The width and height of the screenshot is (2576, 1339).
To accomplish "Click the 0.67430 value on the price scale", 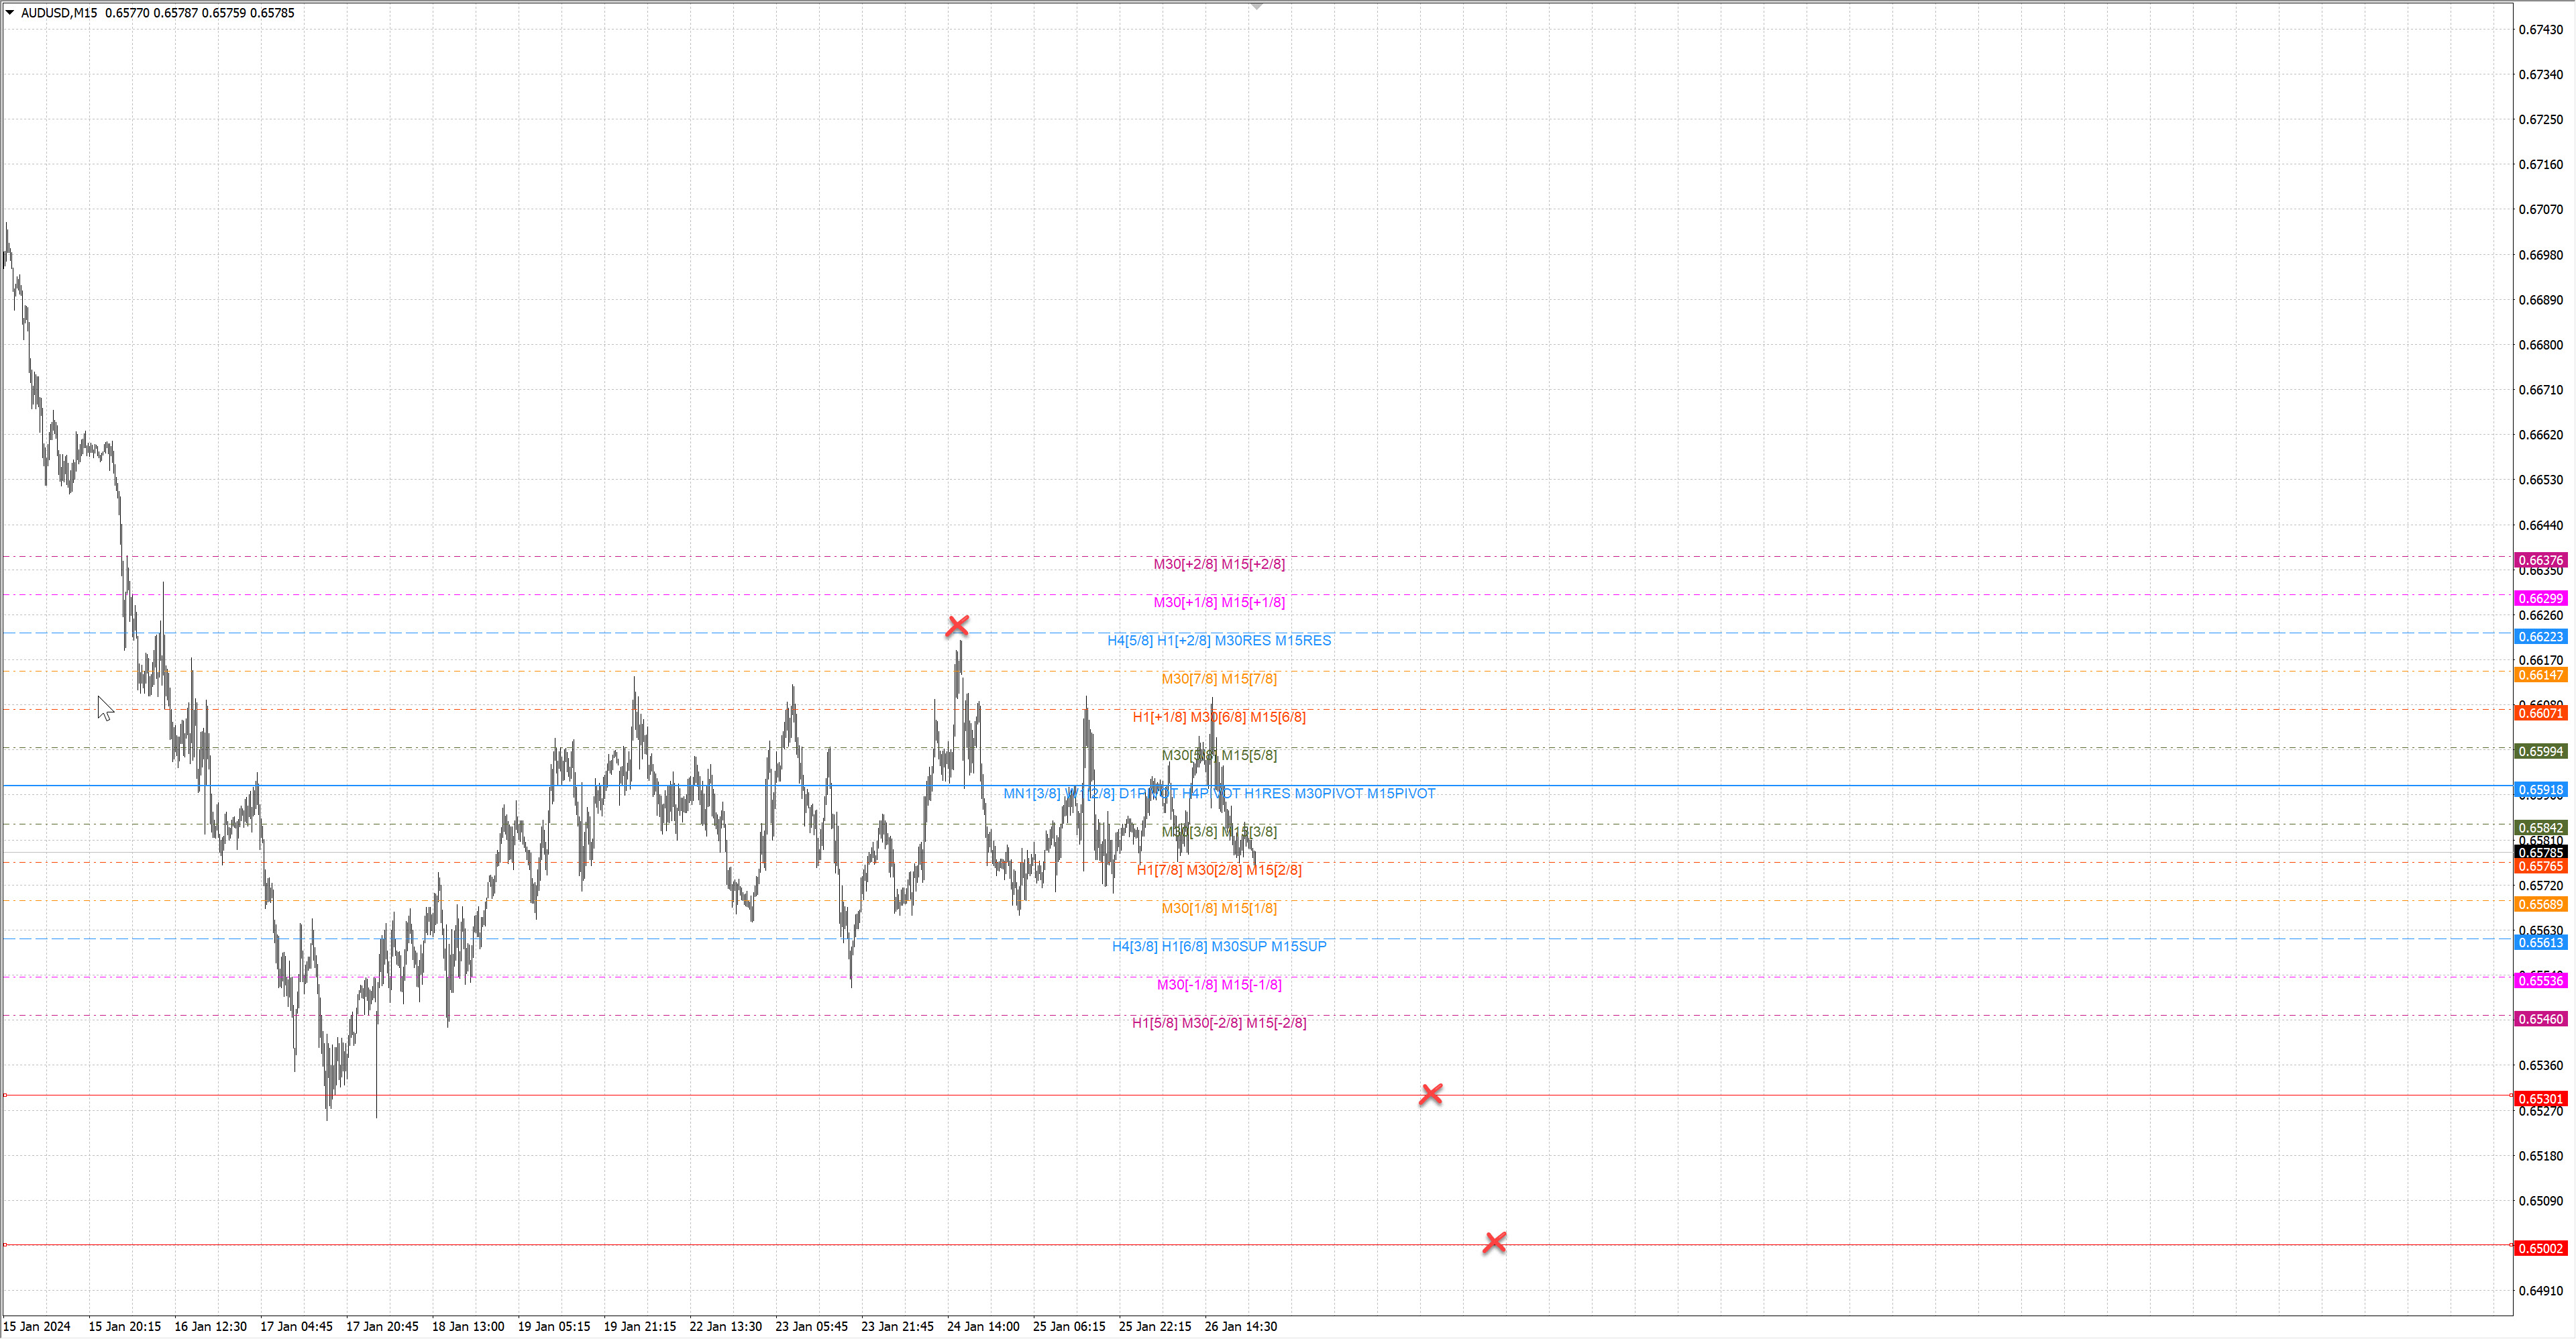I will [x=2540, y=30].
